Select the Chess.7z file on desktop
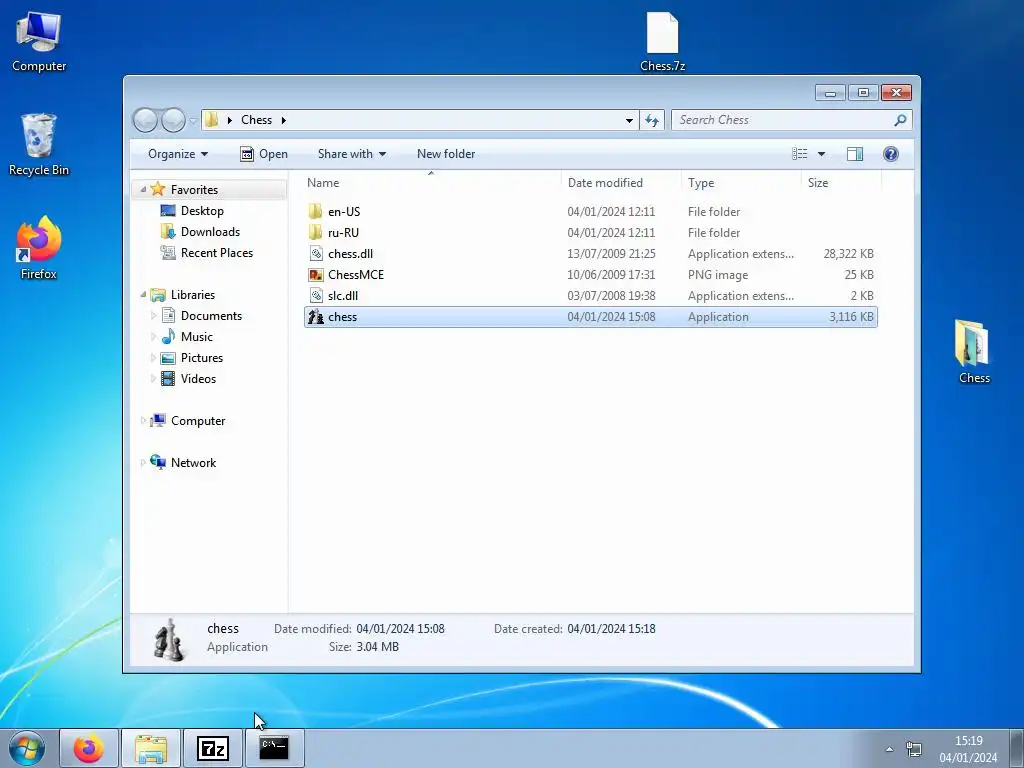The image size is (1024, 768). (x=662, y=40)
